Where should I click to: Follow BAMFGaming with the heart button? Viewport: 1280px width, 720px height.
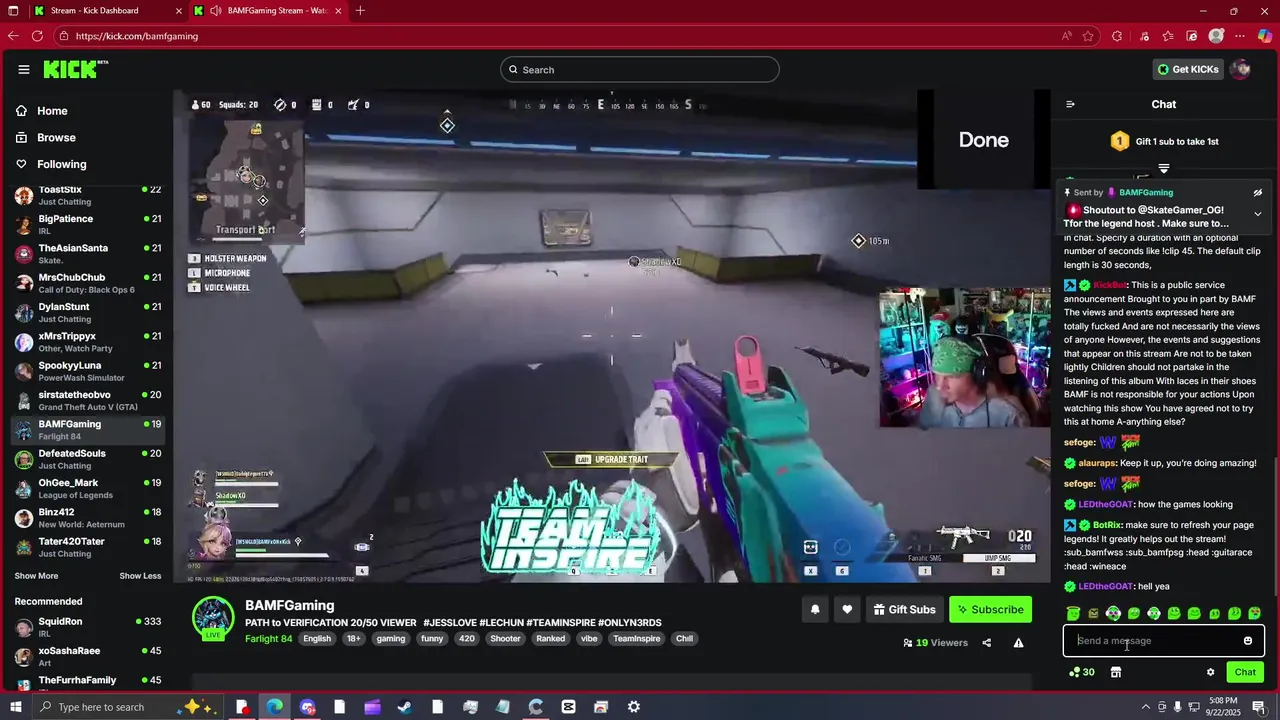coord(847,609)
